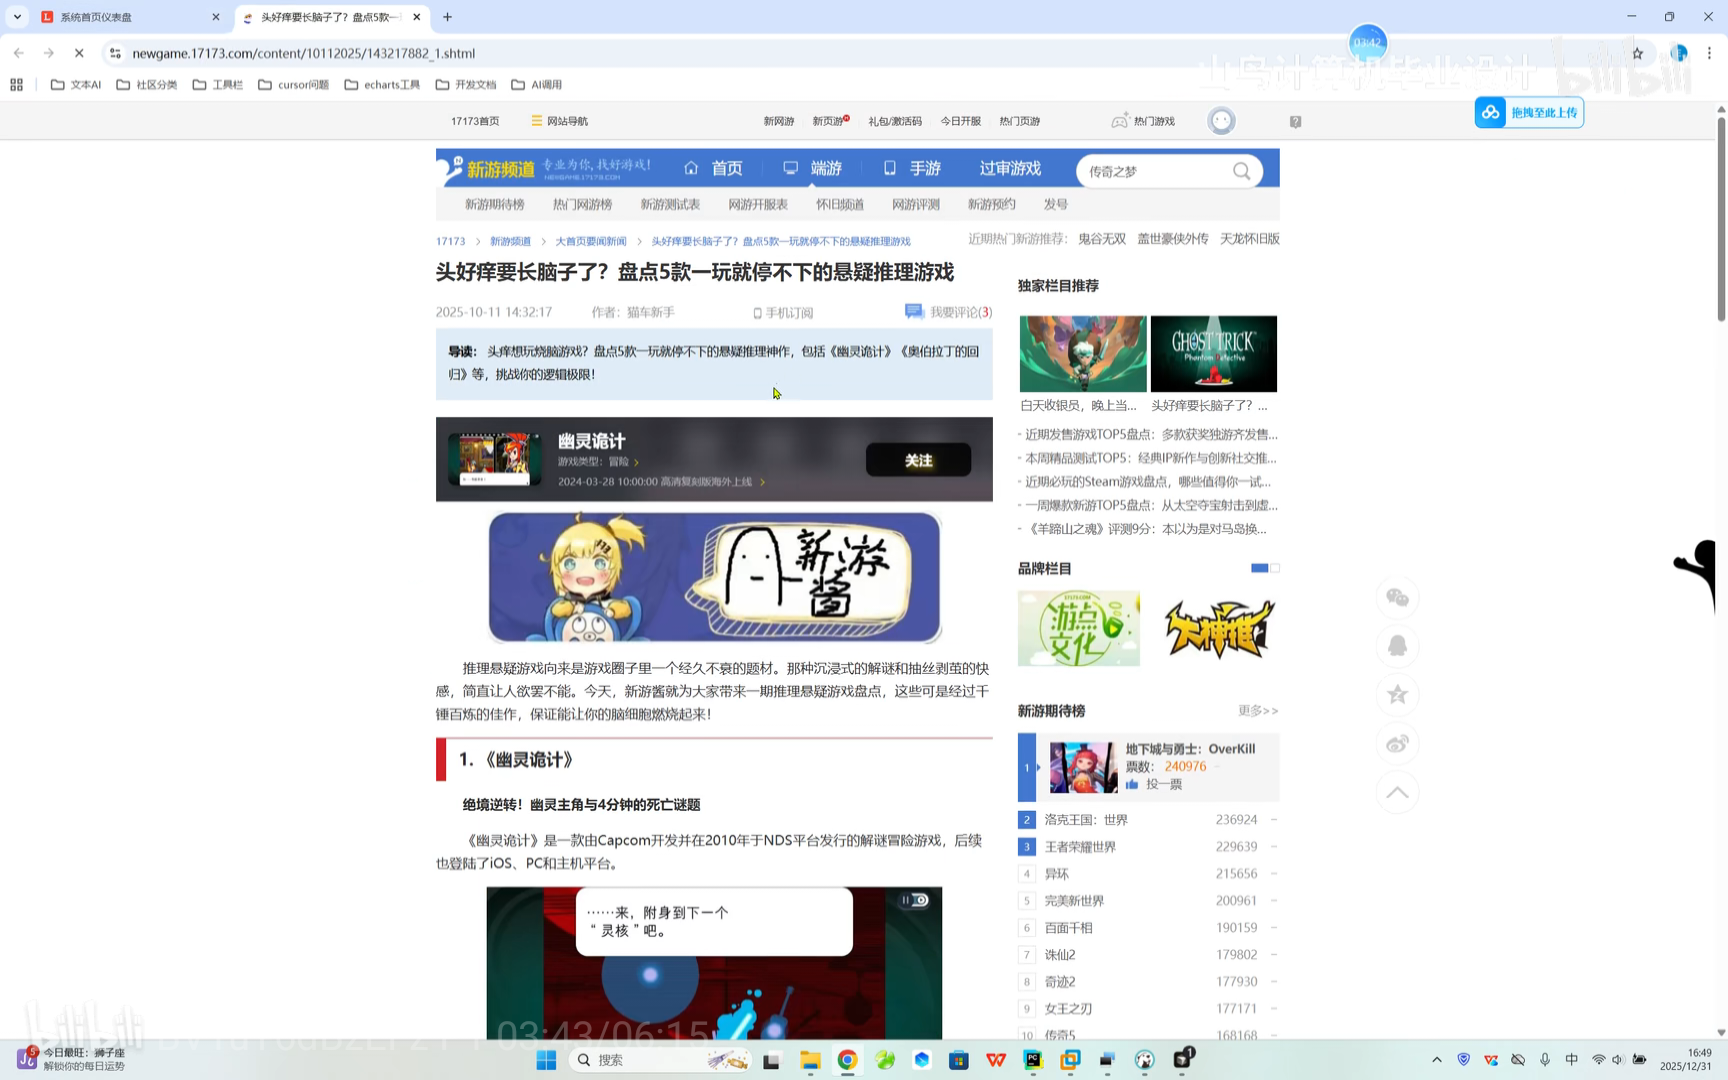Expand 更多>> in the 新游期待榜 panel
Image resolution: width=1728 pixels, height=1080 pixels.
click(x=1256, y=710)
